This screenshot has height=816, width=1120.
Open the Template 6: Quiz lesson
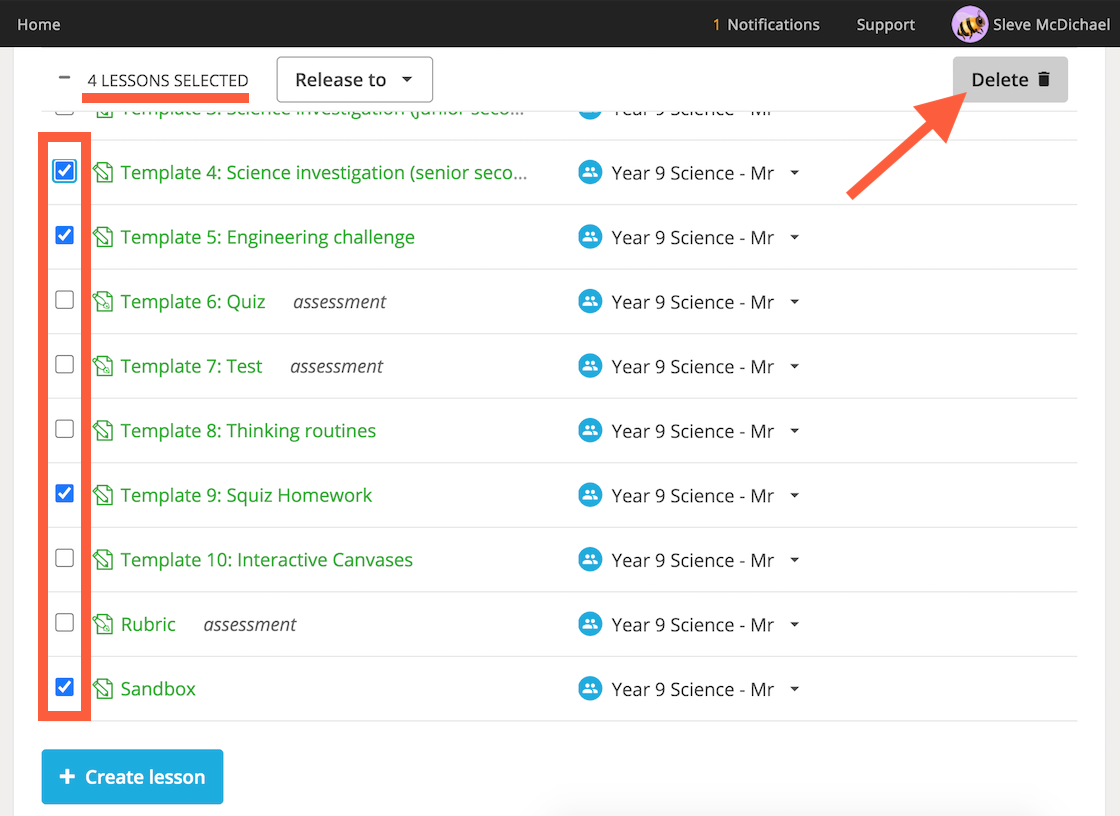click(x=193, y=302)
